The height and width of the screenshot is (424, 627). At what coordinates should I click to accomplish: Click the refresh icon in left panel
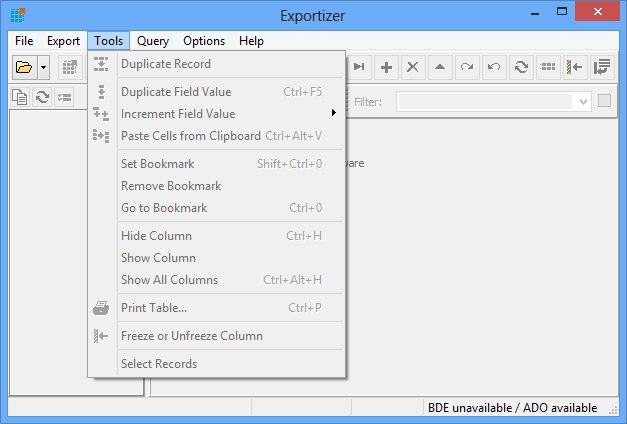coord(42,97)
